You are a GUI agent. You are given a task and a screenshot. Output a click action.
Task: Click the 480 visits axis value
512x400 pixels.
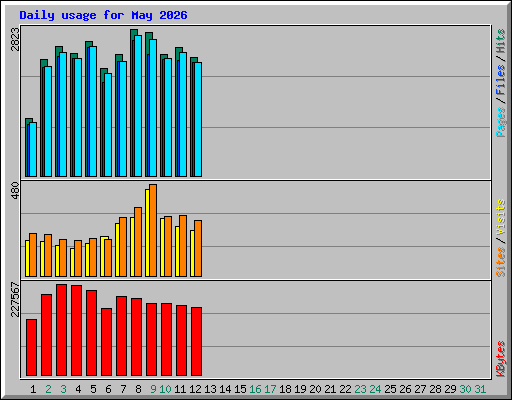point(15,191)
